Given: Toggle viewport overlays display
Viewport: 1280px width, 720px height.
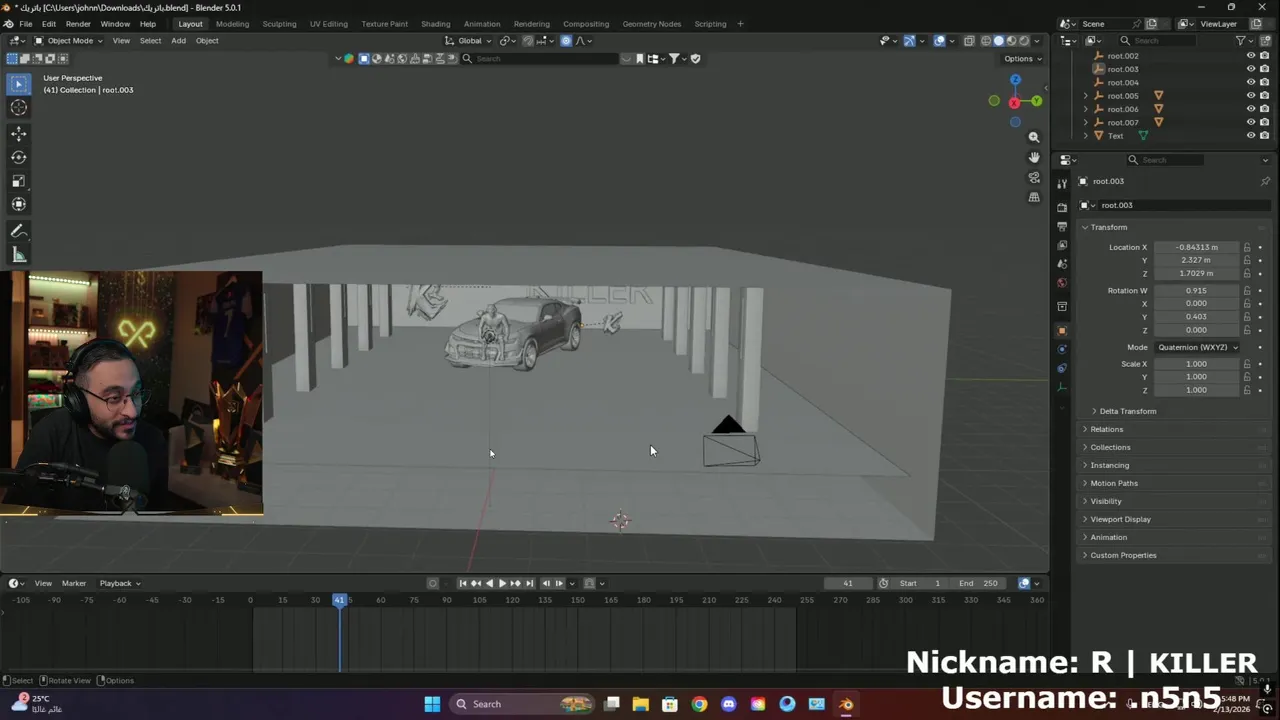Looking at the screenshot, I should tap(939, 41).
